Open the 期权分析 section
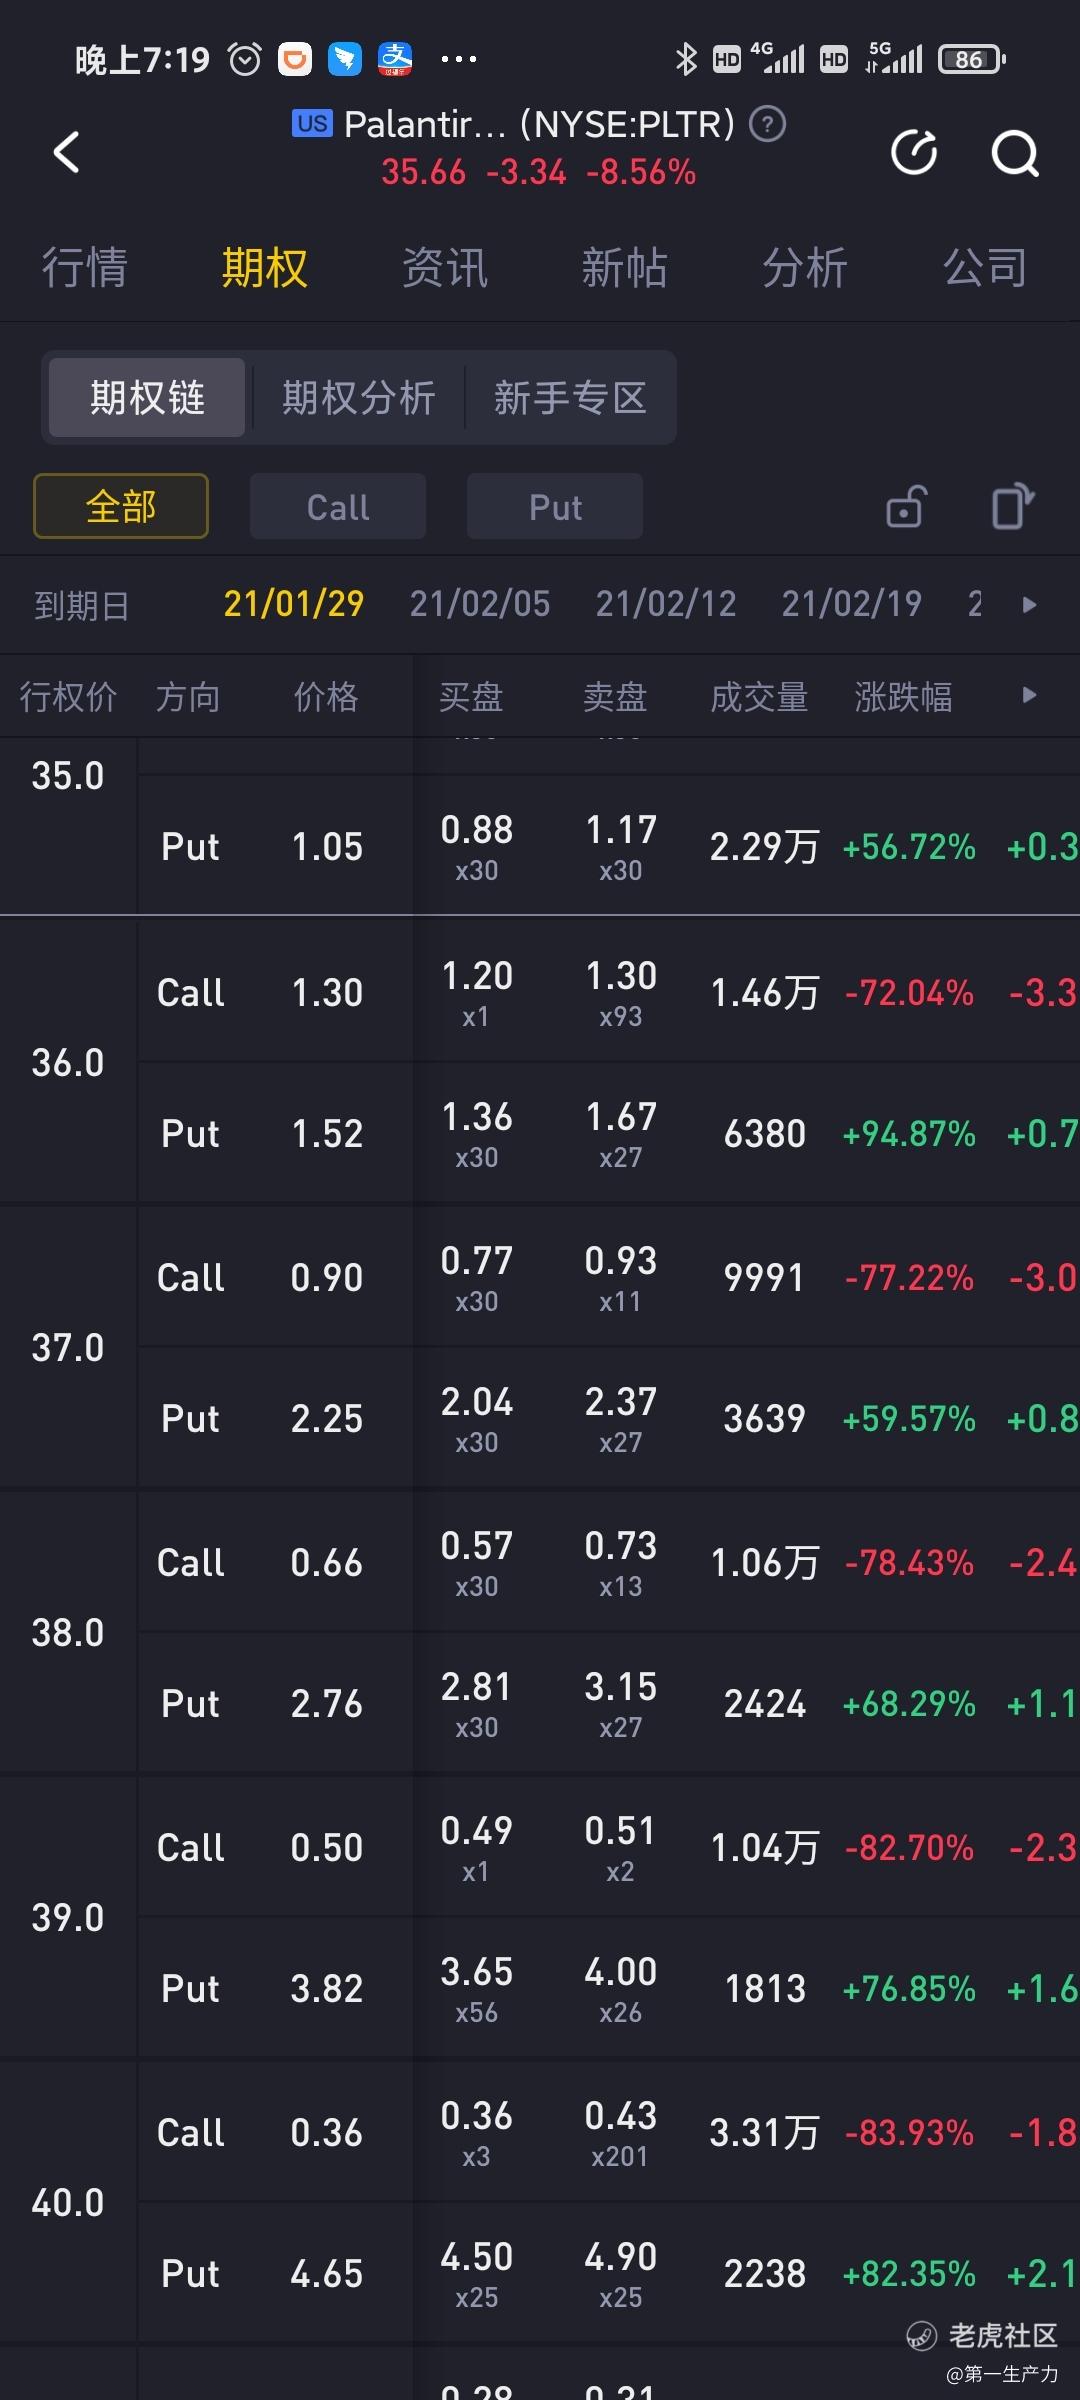The height and width of the screenshot is (2400, 1080). tap(359, 398)
